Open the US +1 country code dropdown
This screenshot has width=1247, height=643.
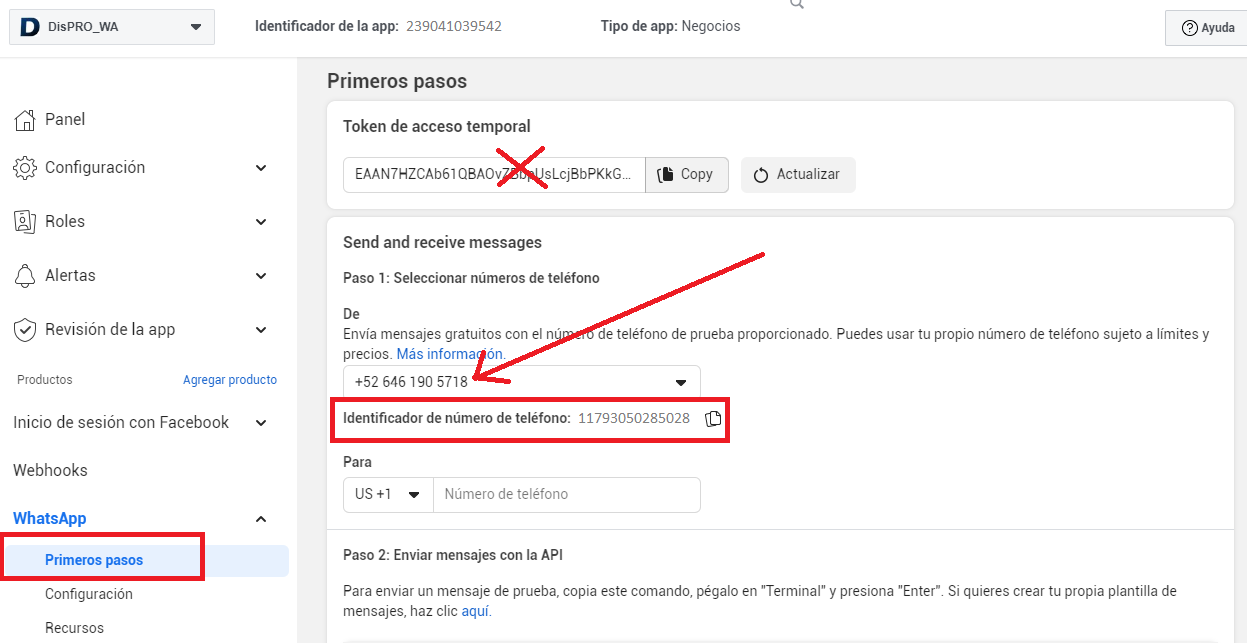[x=388, y=494]
